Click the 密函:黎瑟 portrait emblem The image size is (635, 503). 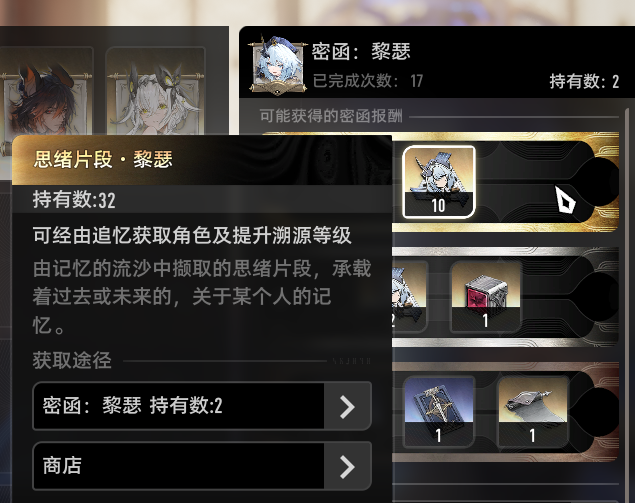(277, 65)
